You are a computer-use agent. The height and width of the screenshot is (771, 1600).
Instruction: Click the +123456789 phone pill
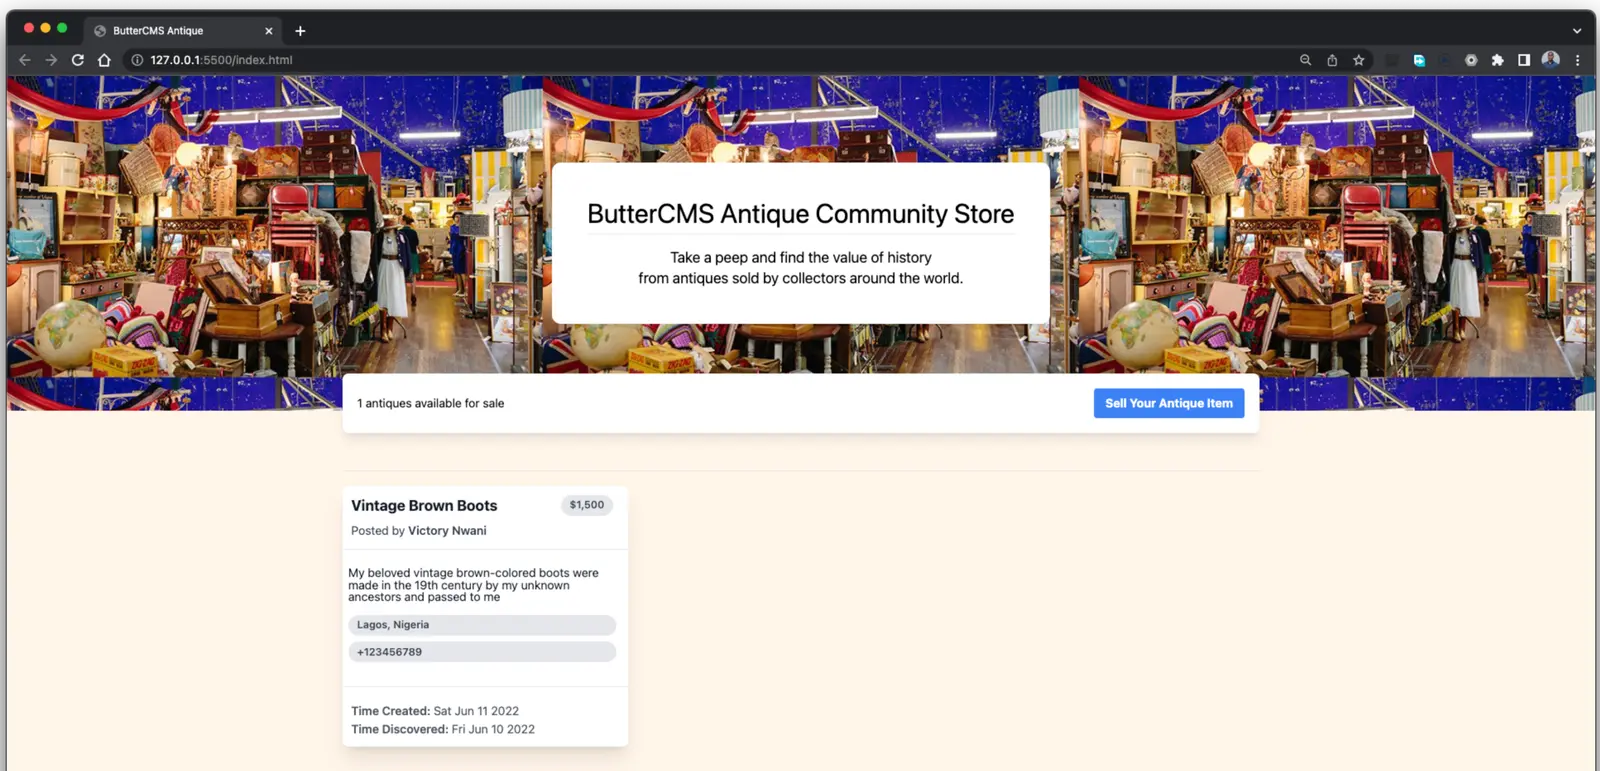(x=482, y=652)
